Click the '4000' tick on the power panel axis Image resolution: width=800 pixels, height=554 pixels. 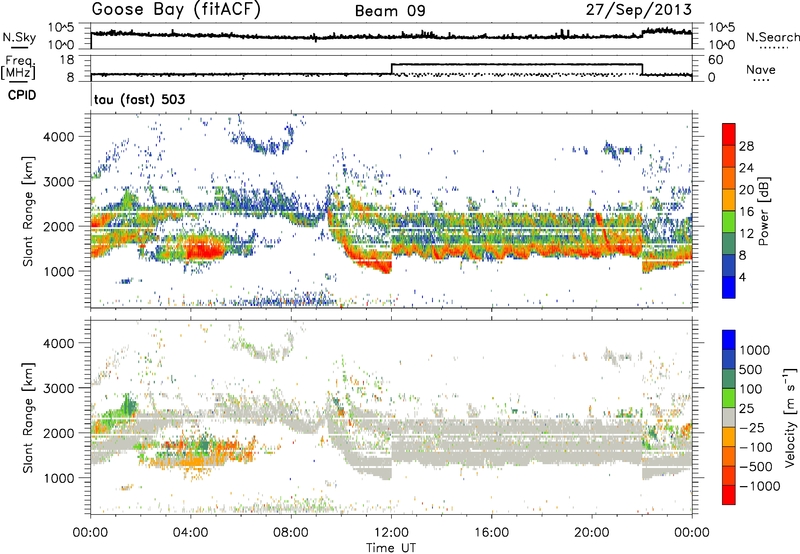[x=59, y=137]
